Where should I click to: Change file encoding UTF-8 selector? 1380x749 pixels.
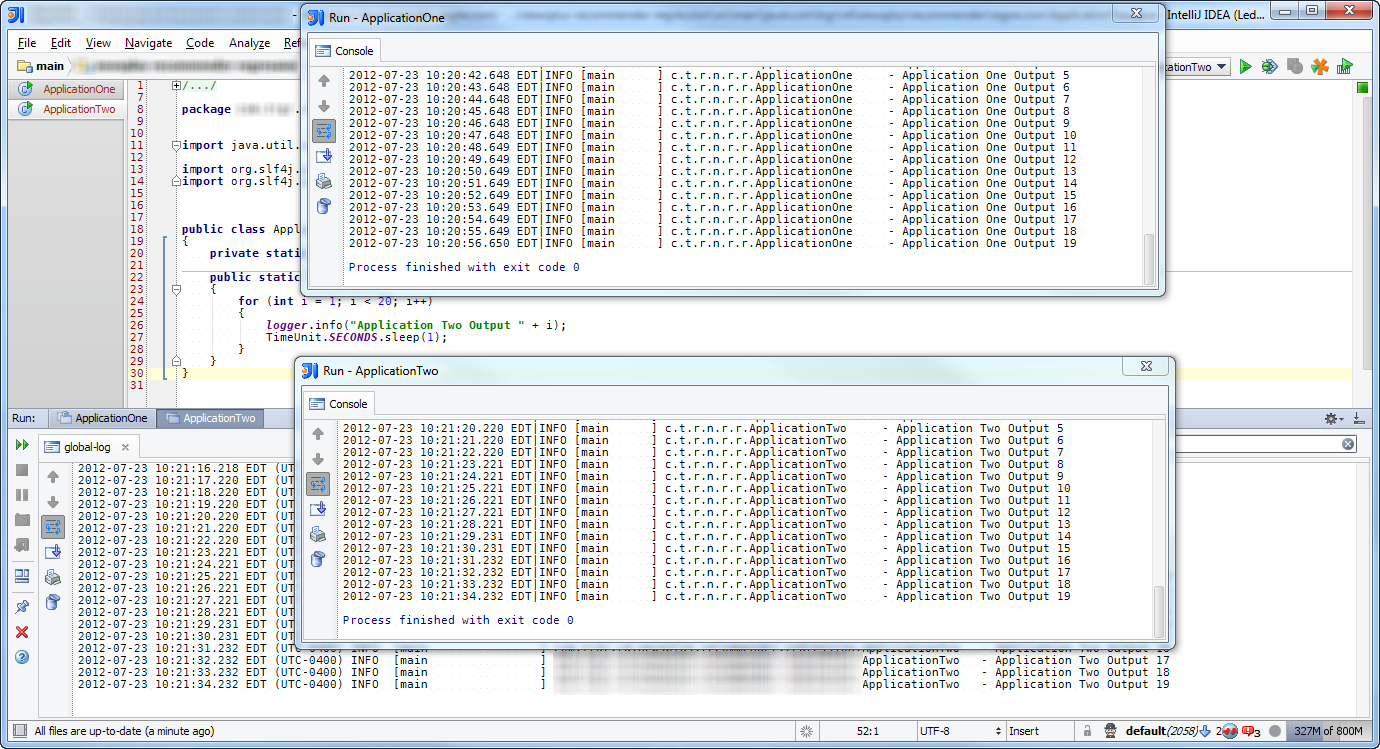click(x=960, y=731)
